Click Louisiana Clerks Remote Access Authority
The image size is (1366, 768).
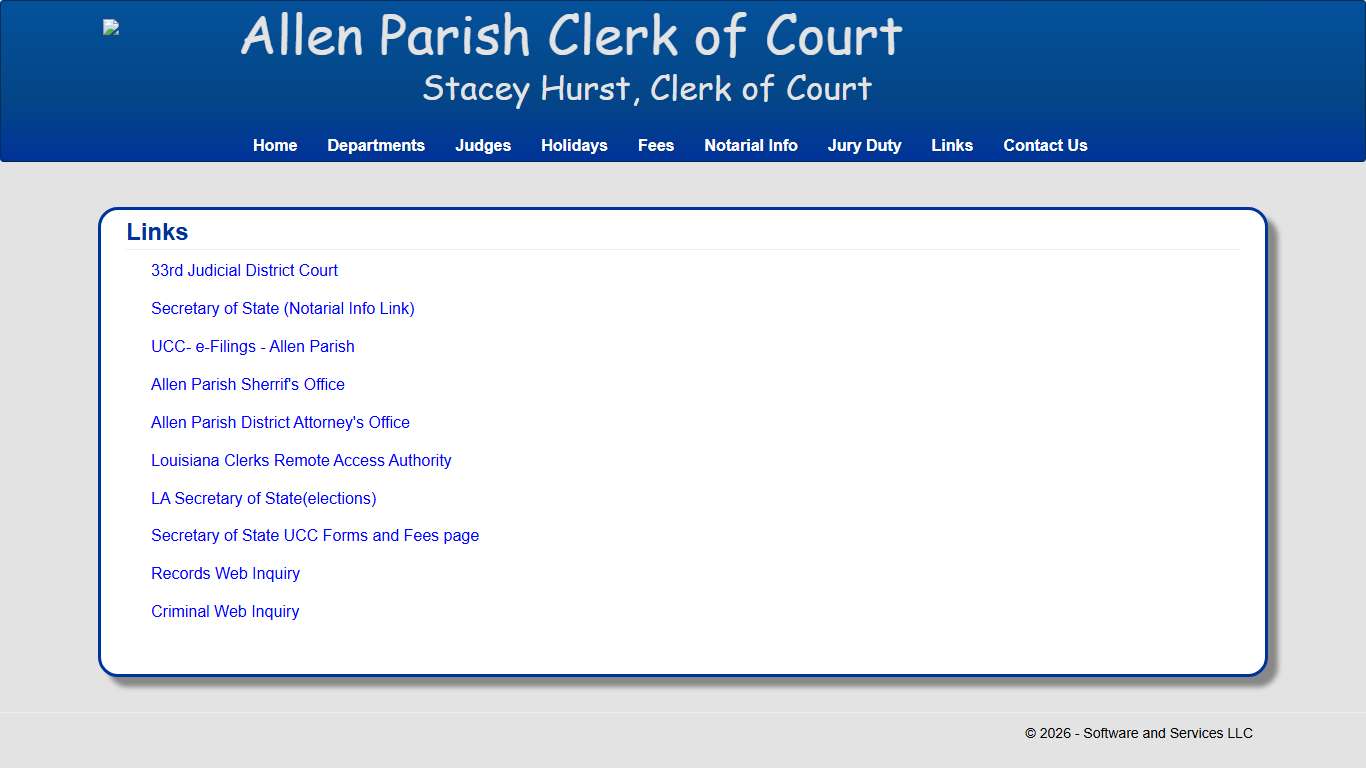301,460
